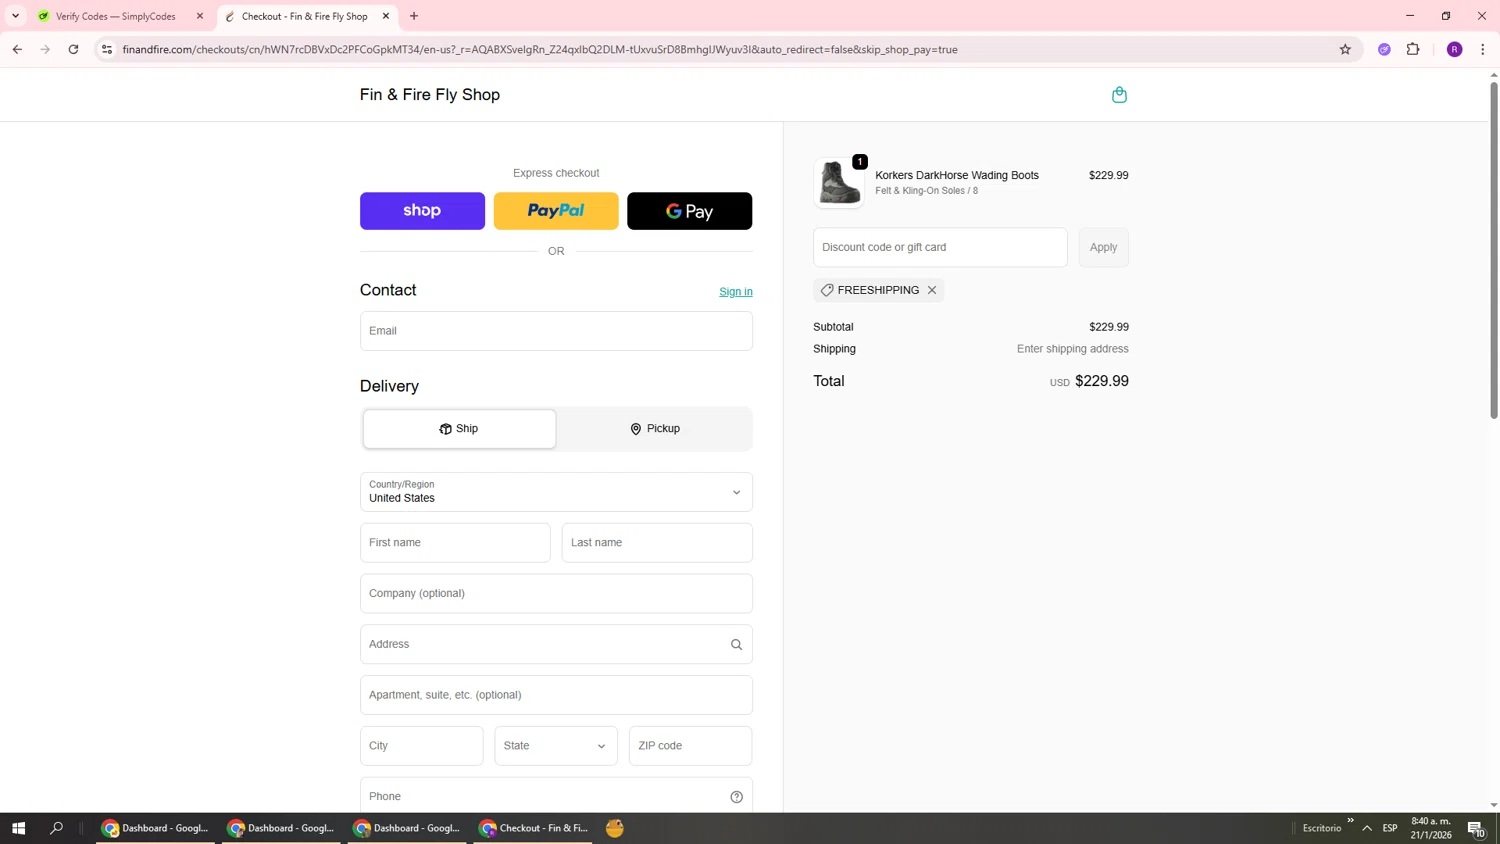Close the Verify Codes SimplyCodes tab

pos(200,16)
